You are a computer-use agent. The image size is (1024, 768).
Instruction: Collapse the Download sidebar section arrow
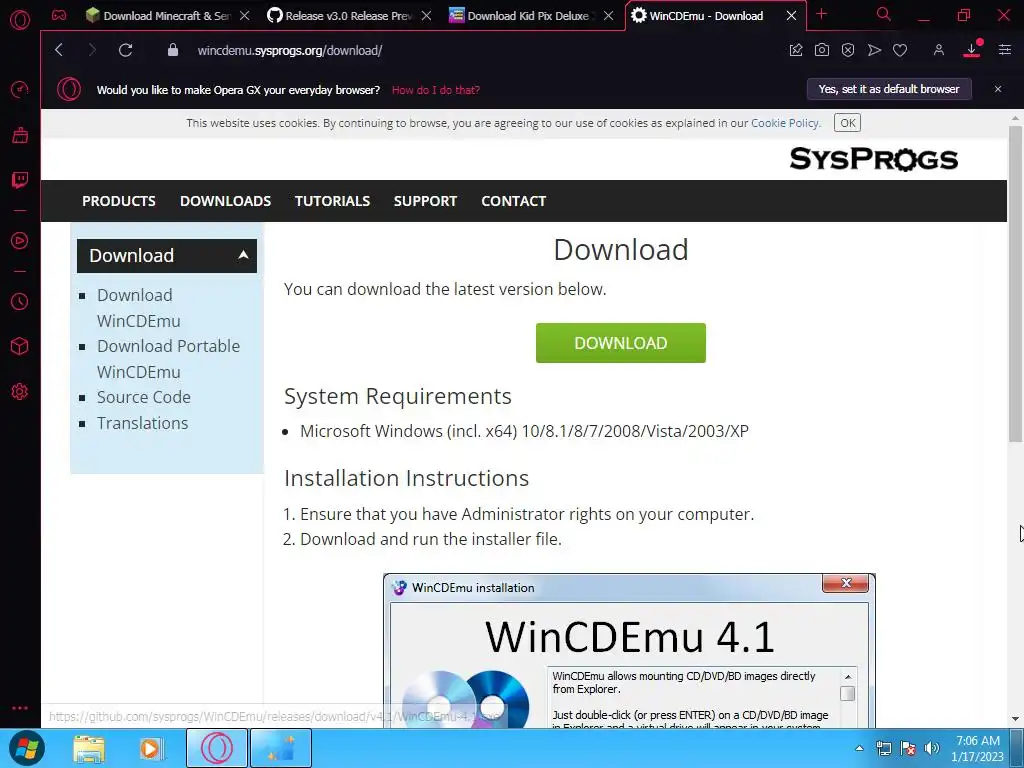tap(243, 255)
